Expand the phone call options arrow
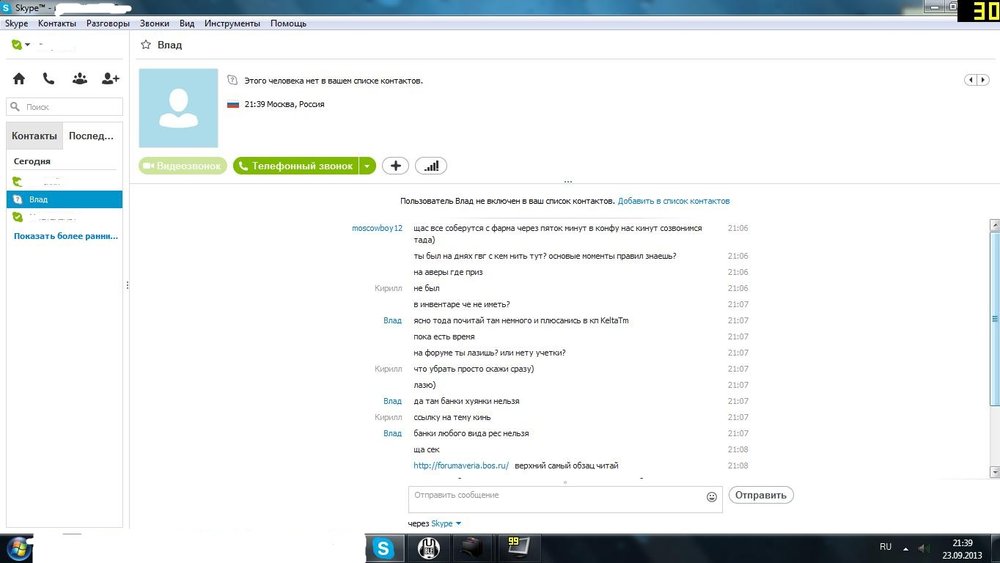Image resolution: width=1000 pixels, height=563 pixels. [x=367, y=166]
